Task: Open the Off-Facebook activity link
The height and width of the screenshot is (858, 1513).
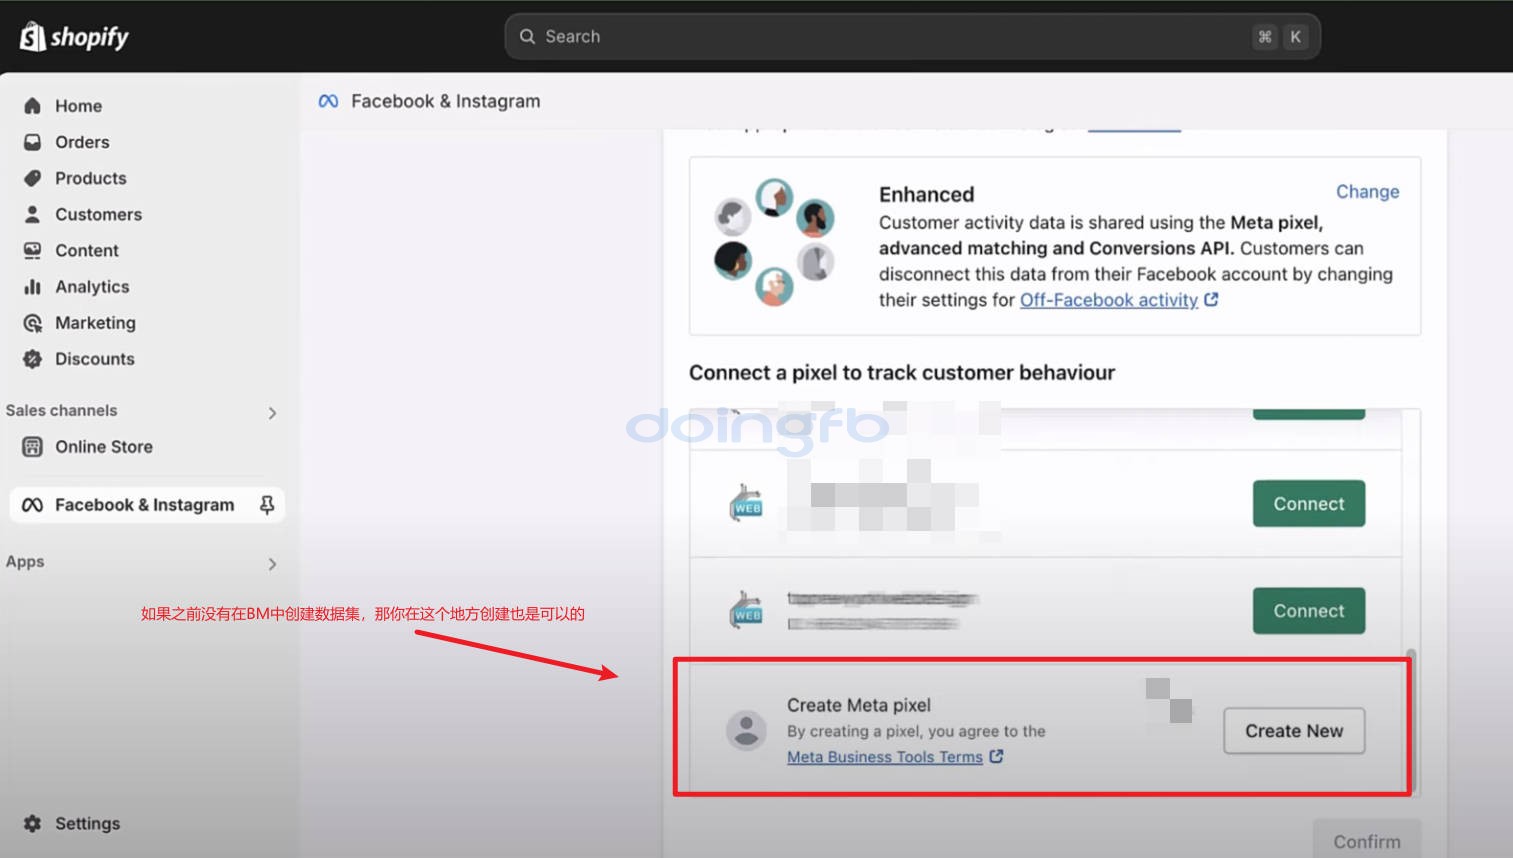Action: [1108, 300]
